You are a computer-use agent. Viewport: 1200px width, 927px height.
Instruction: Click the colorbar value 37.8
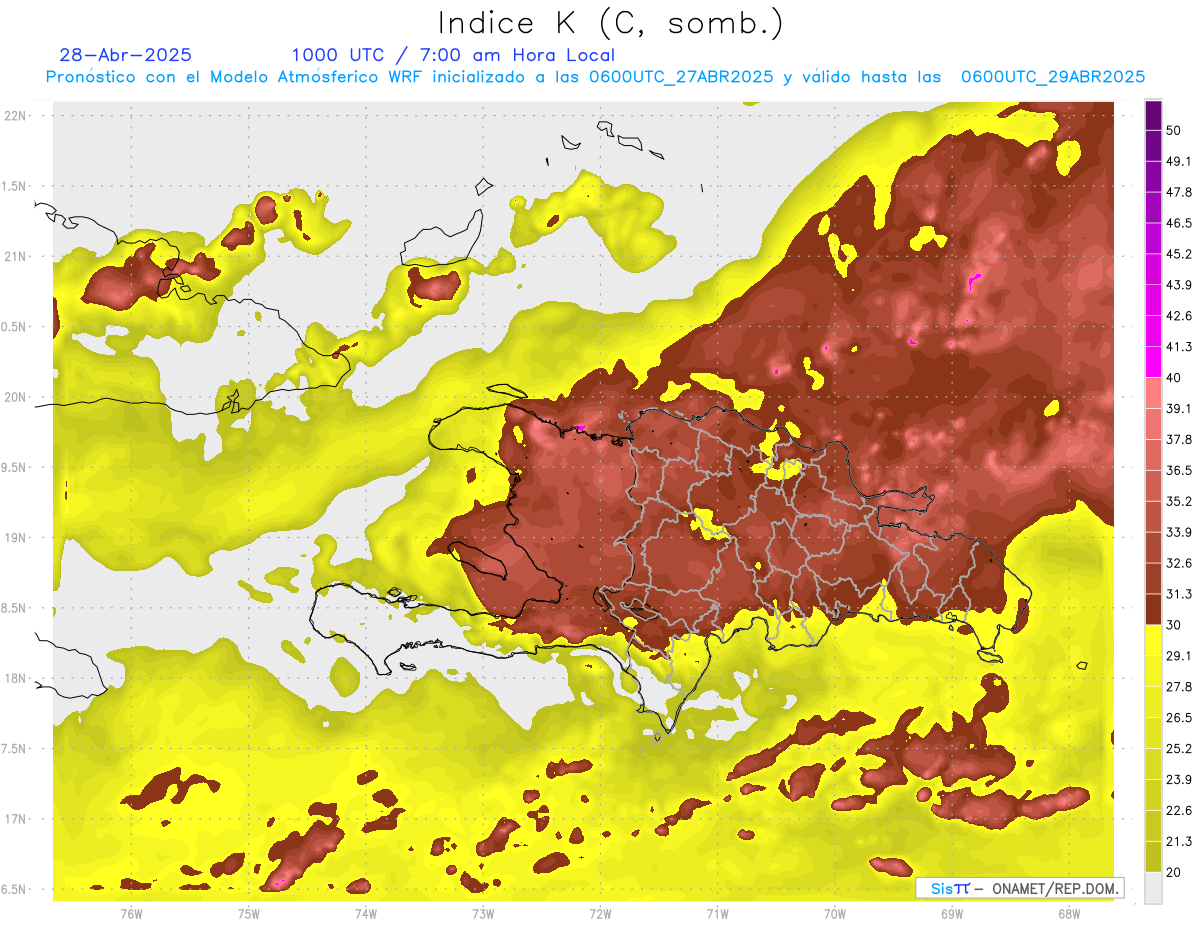pos(1179,440)
